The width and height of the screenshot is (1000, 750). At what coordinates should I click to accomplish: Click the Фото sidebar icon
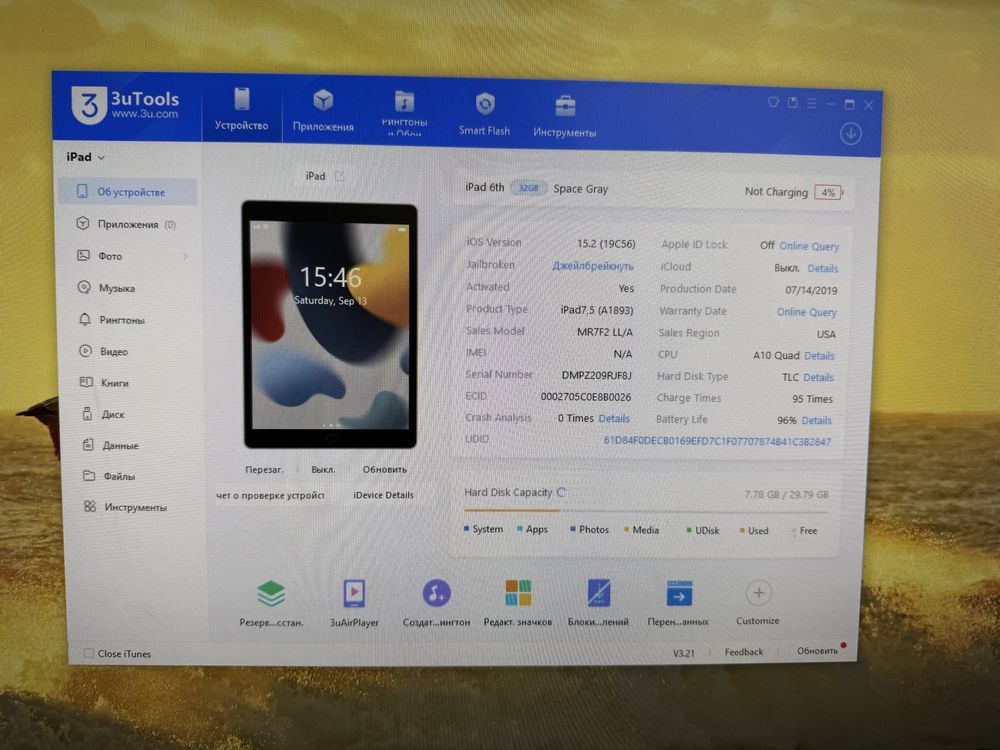(84, 256)
